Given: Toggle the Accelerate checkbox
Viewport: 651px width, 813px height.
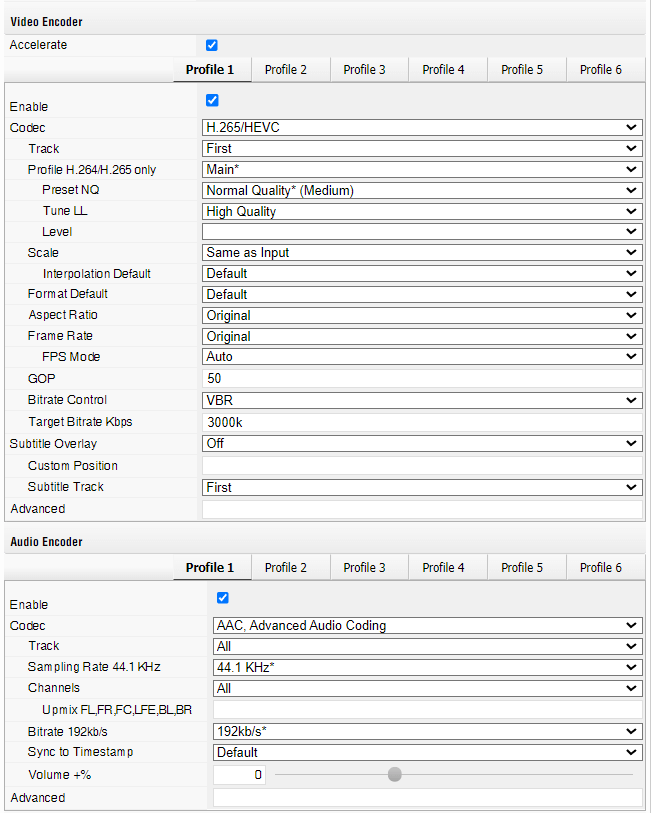Looking at the screenshot, I should [x=211, y=45].
